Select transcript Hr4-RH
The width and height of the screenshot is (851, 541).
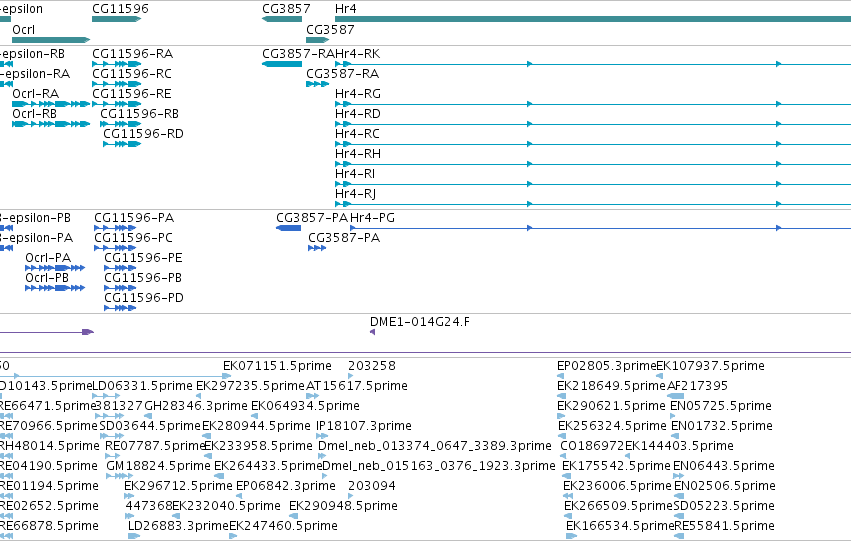click(x=593, y=164)
